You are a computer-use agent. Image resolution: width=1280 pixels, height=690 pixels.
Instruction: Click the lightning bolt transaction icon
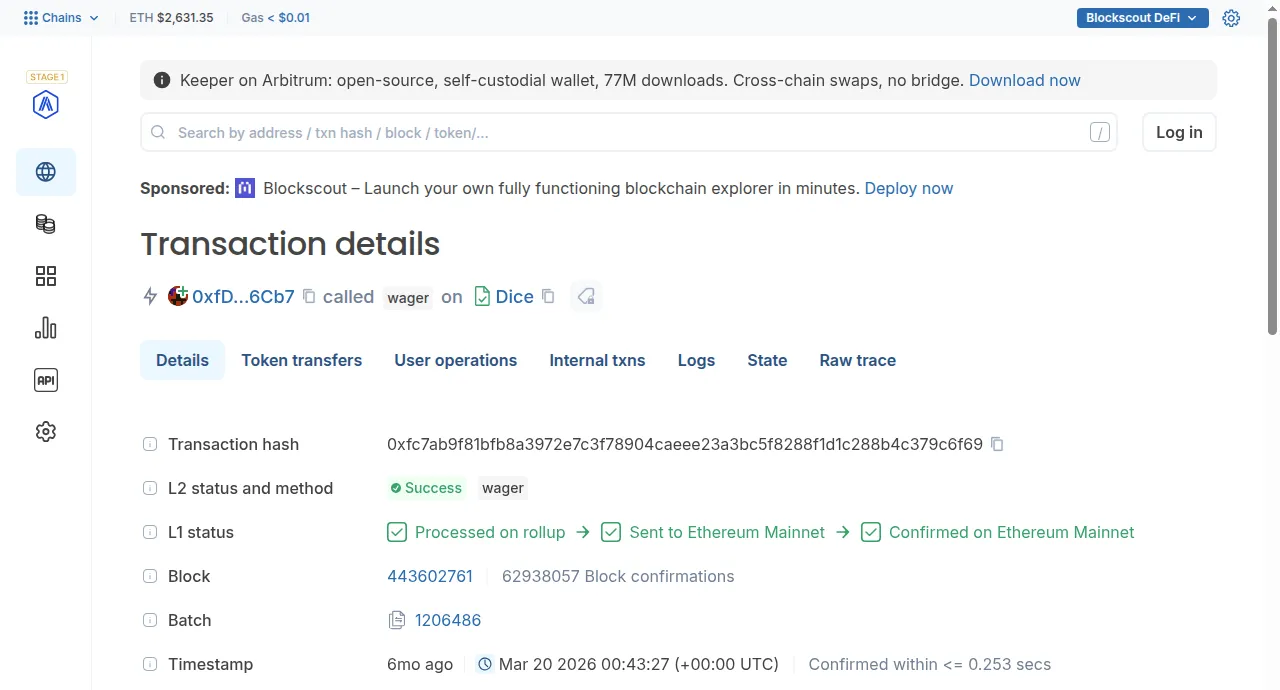point(150,296)
